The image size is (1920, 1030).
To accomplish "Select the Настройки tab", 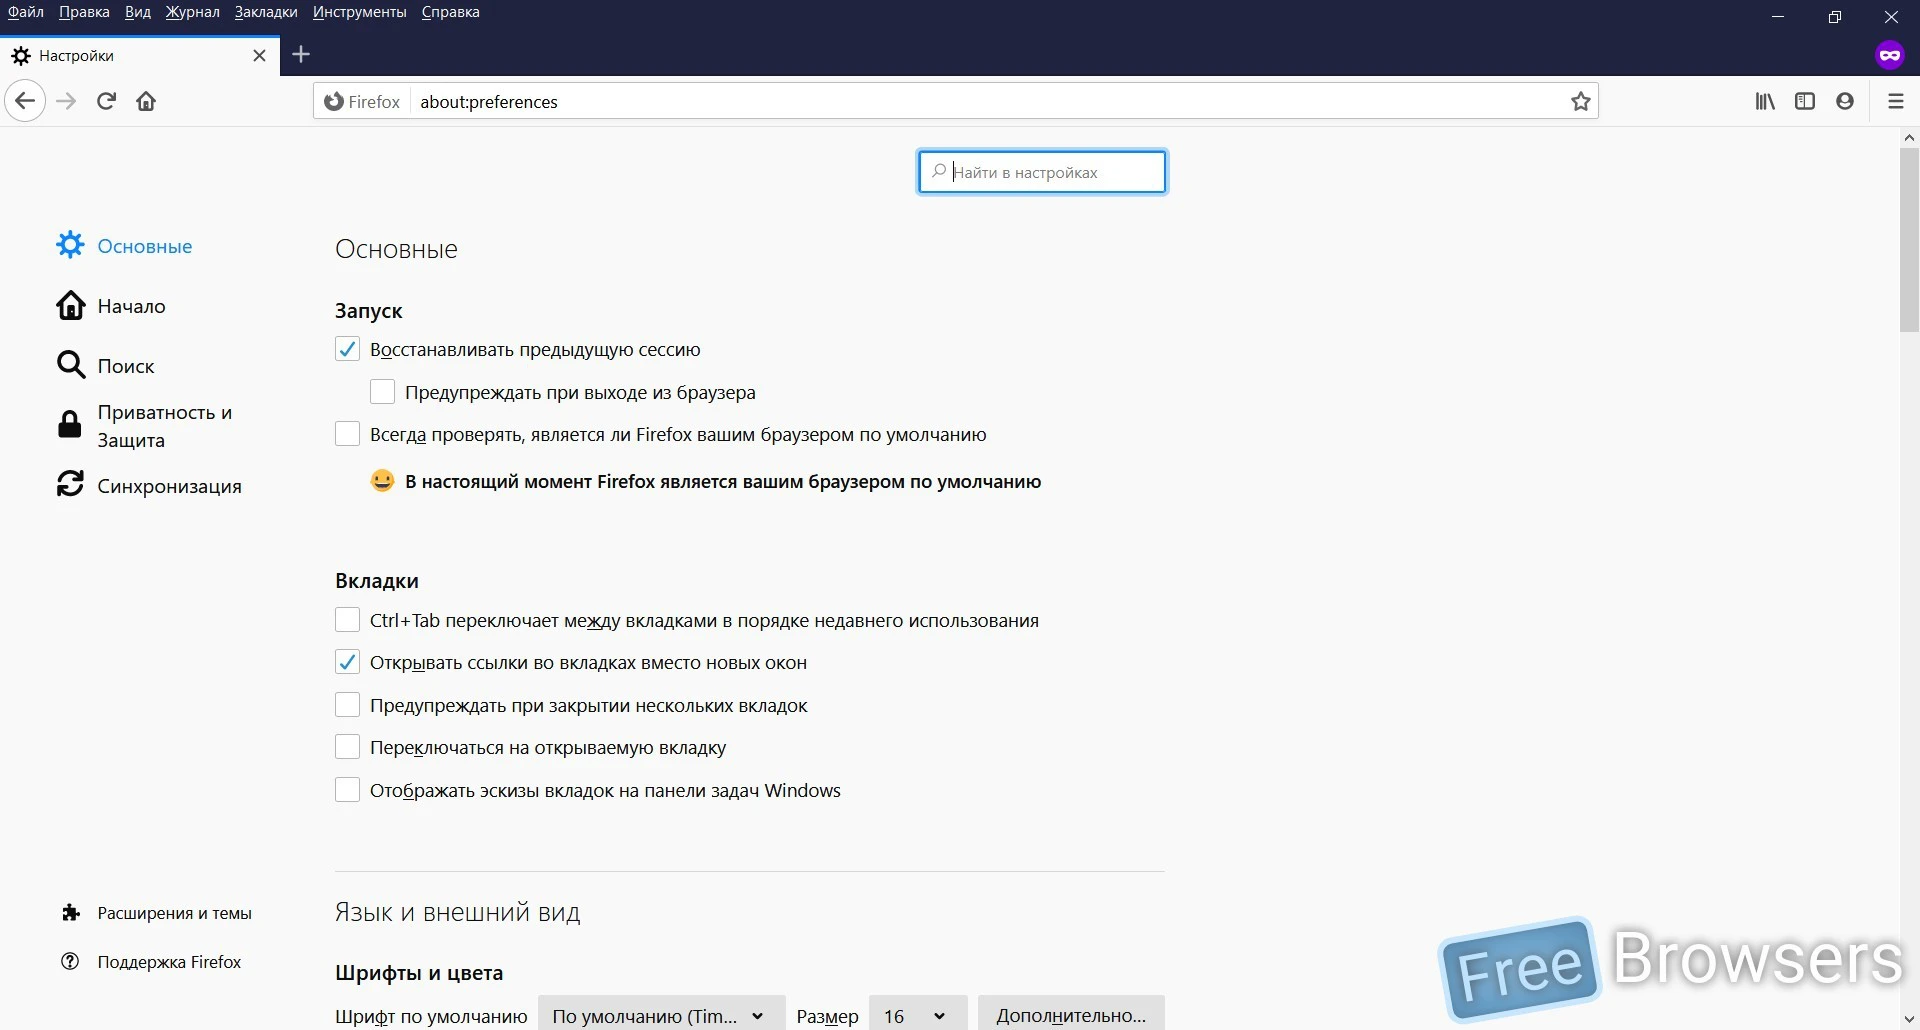I will tap(140, 56).
